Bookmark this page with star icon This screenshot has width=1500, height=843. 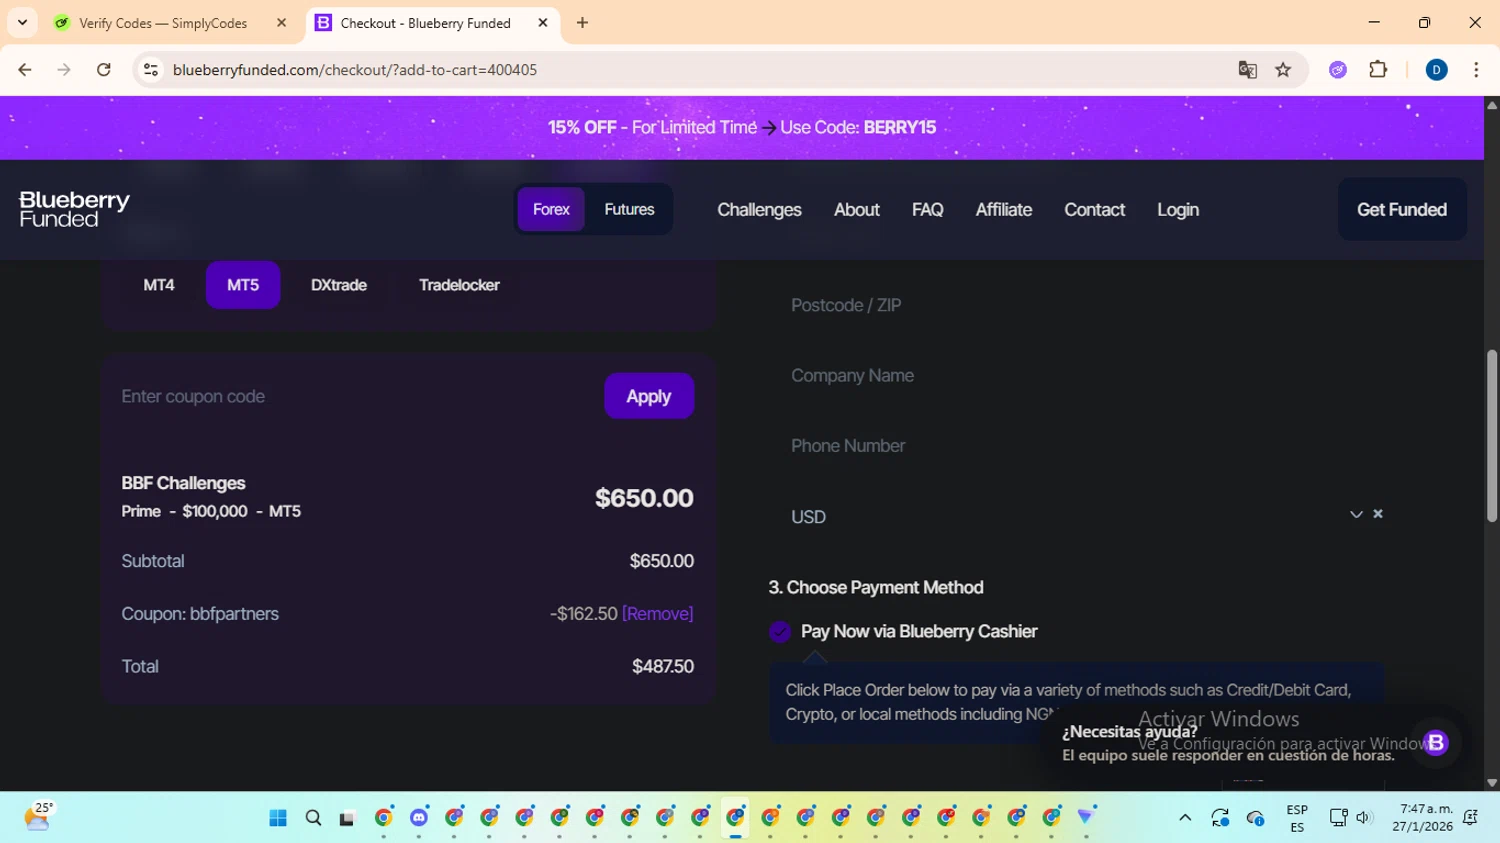pos(1283,70)
